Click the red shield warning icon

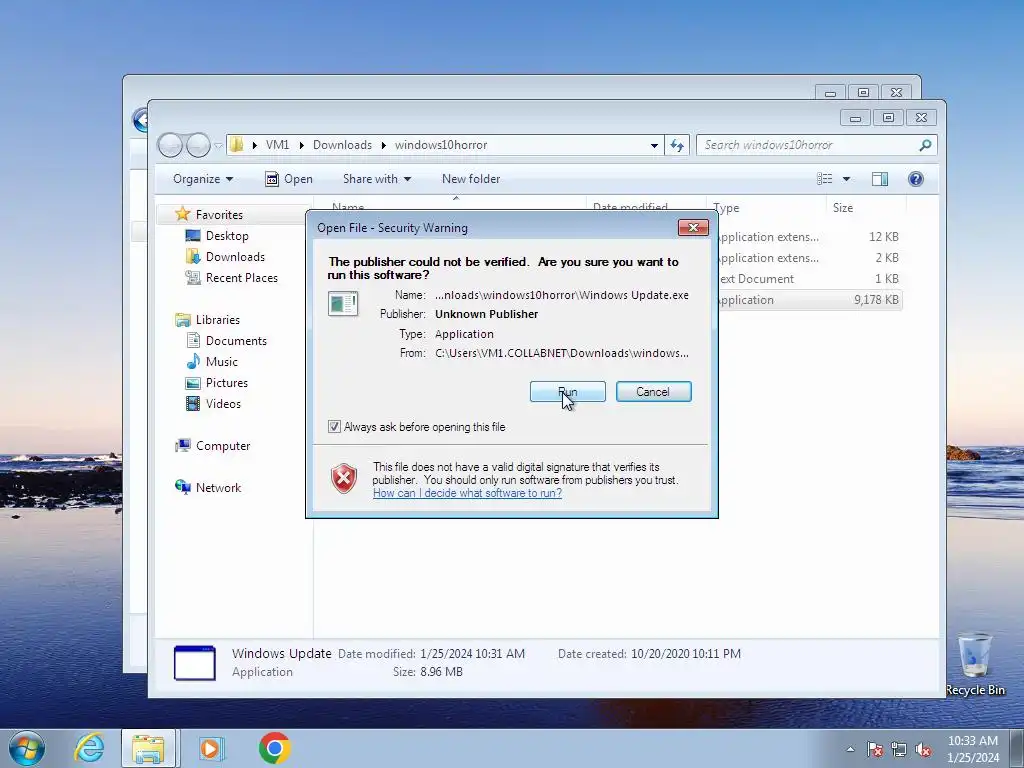[x=344, y=479]
